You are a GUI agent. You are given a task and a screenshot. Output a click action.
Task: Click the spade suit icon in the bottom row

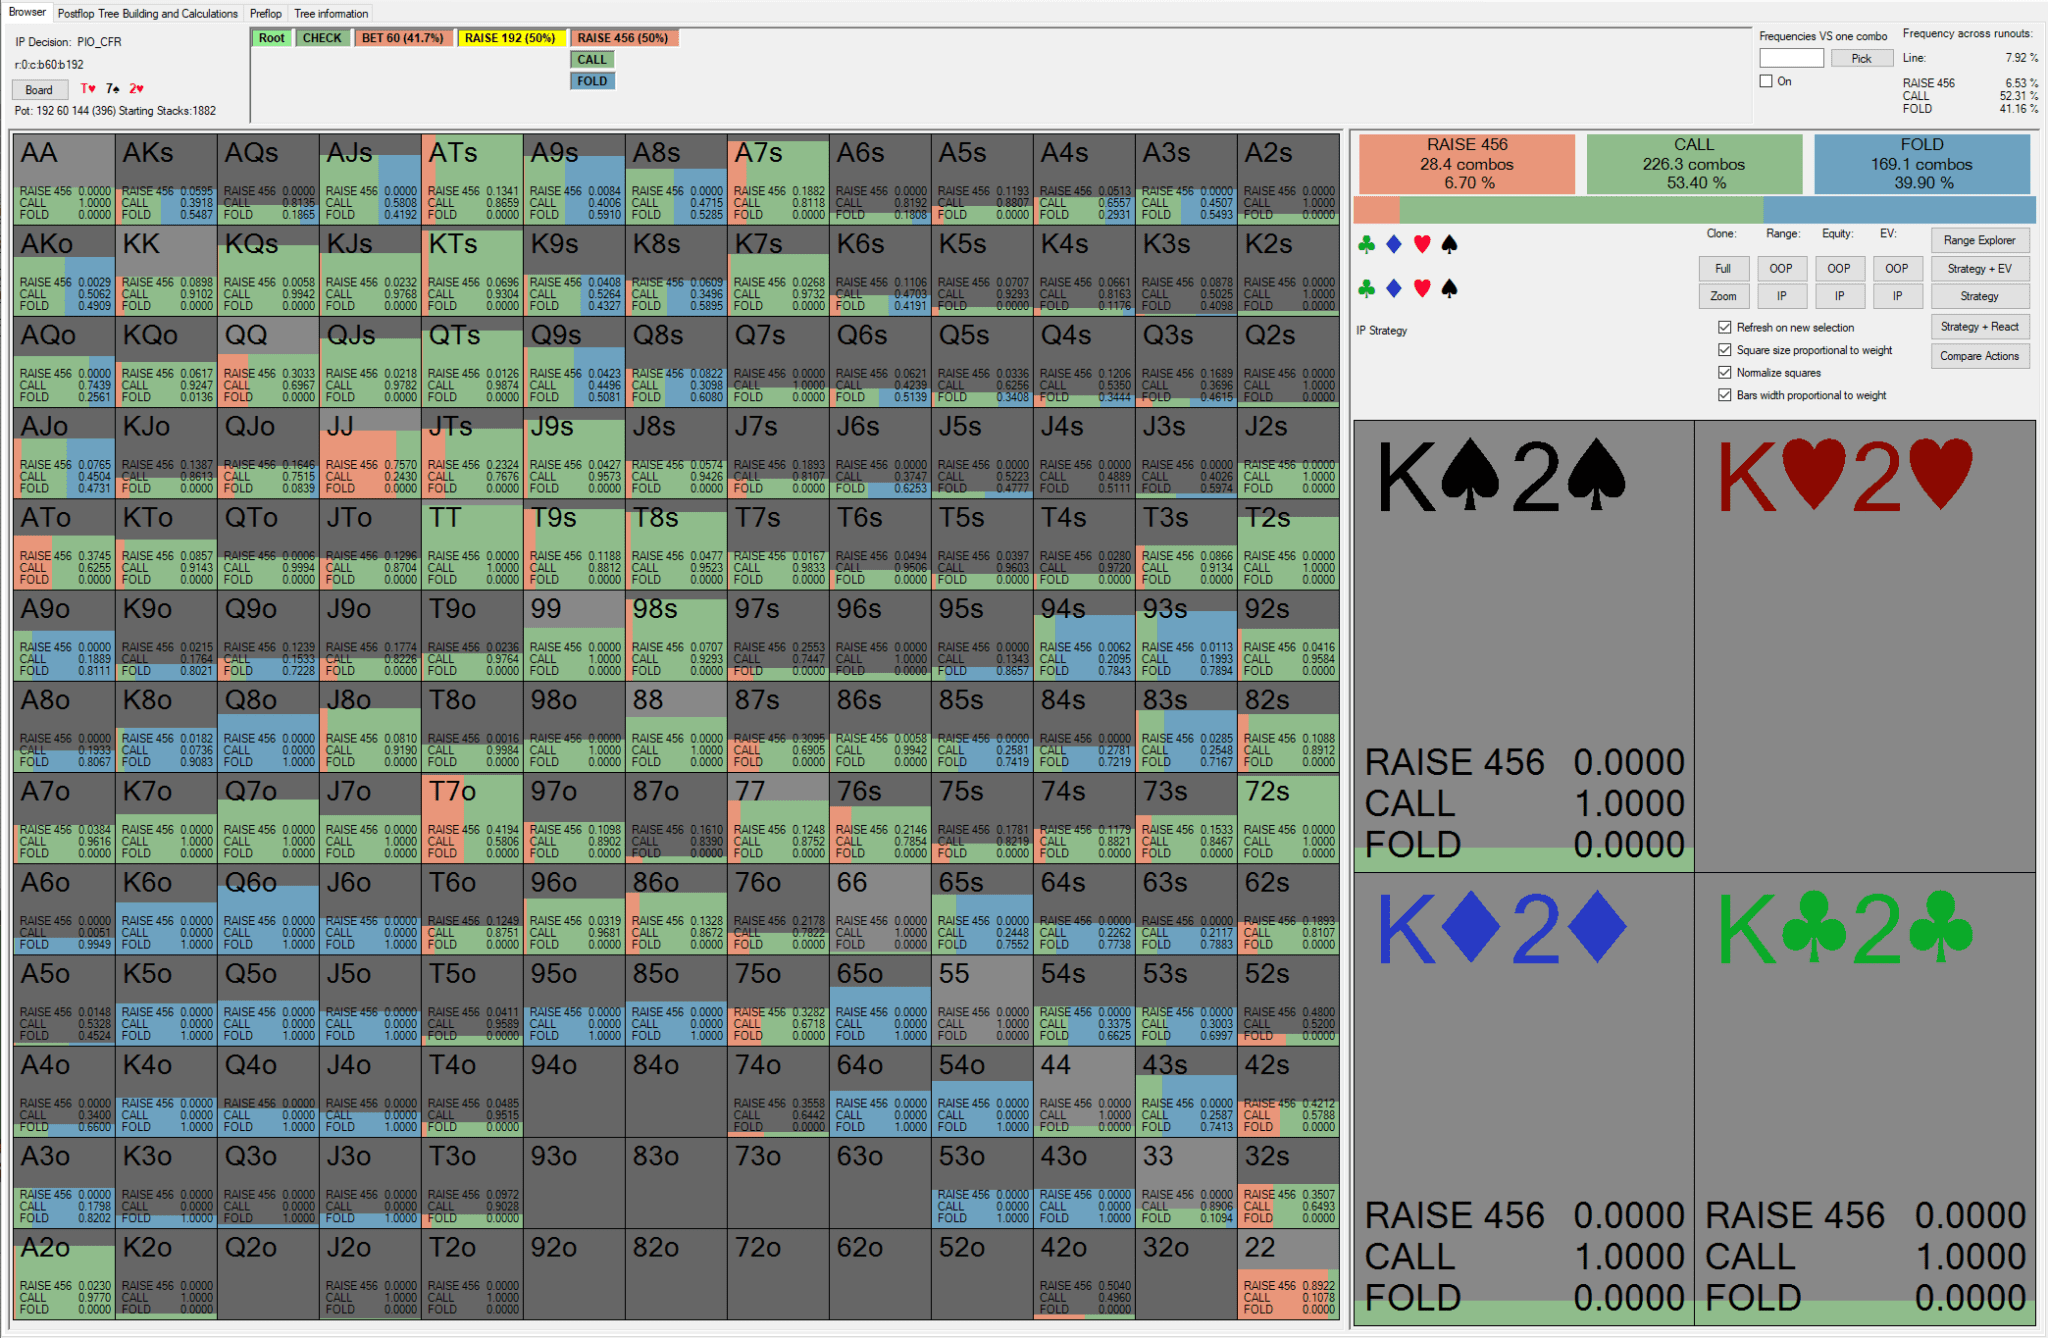(1449, 289)
